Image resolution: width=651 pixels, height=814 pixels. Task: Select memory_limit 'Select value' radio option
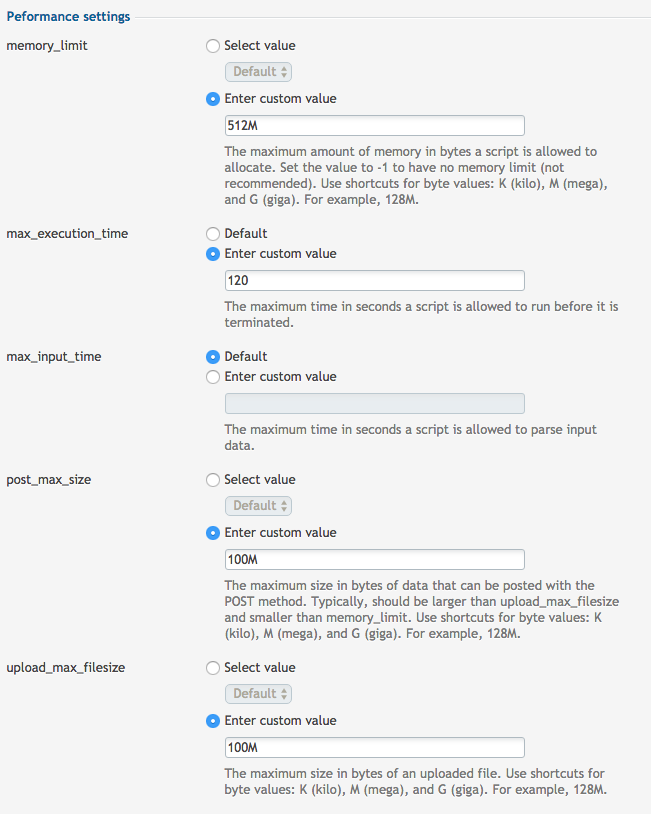coord(212,46)
